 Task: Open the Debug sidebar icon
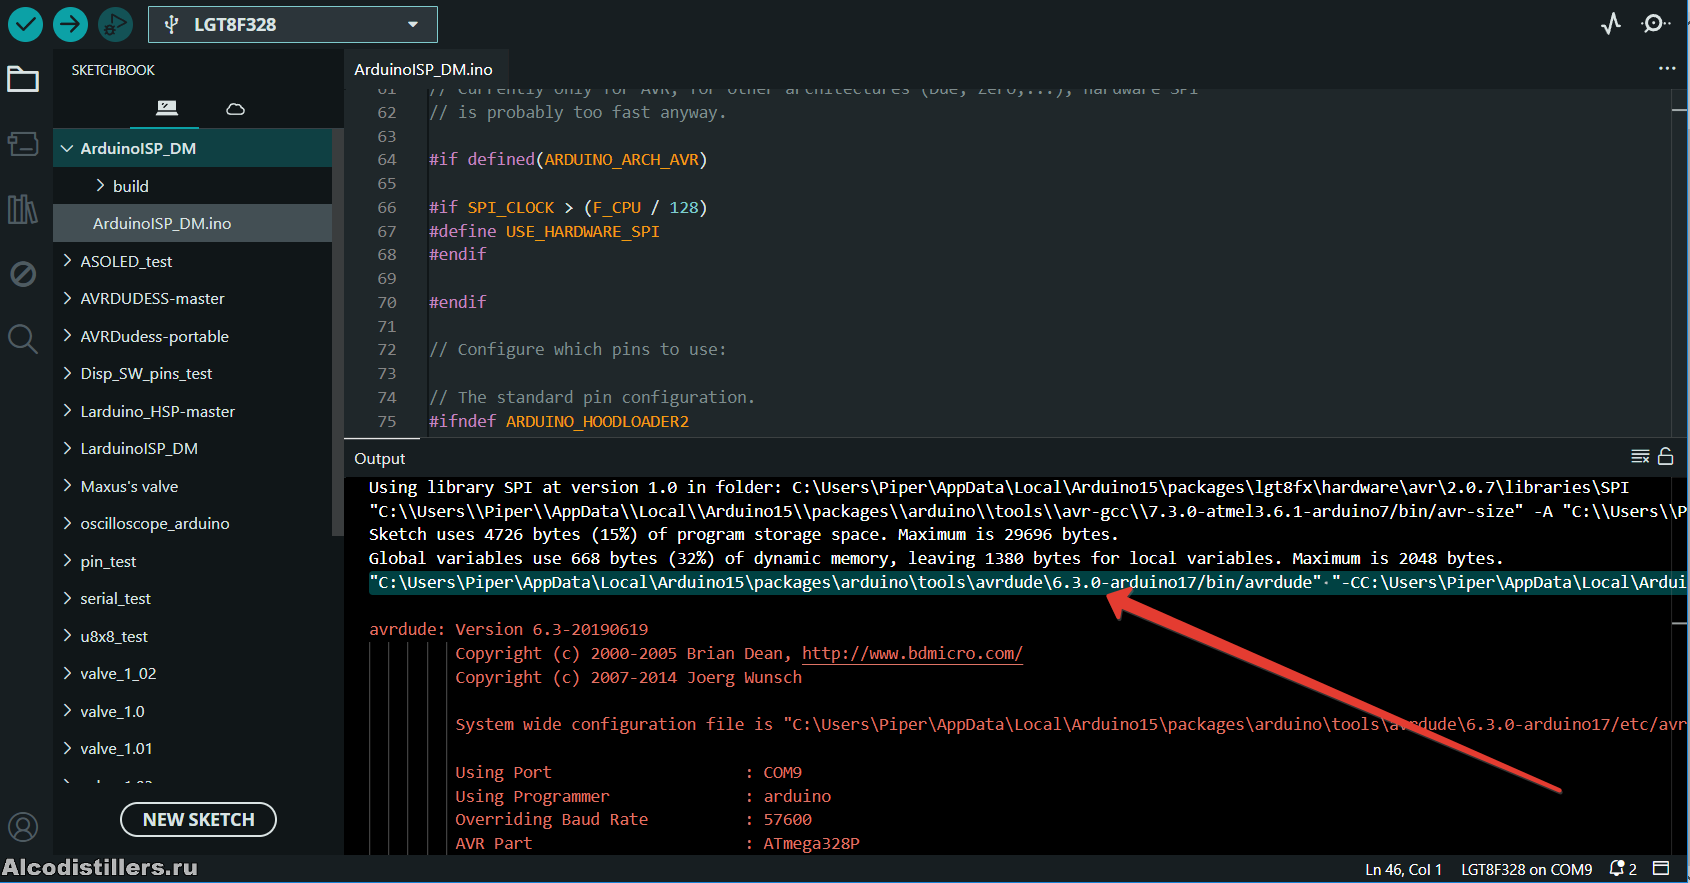point(23,274)
